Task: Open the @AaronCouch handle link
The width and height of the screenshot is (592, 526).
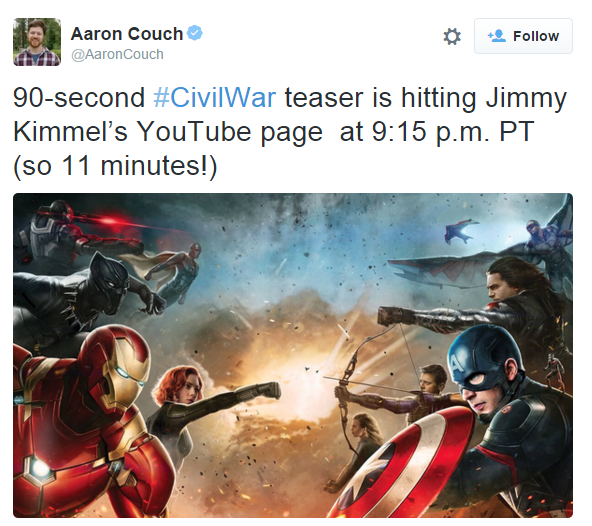Action: (x=117, y=54)
